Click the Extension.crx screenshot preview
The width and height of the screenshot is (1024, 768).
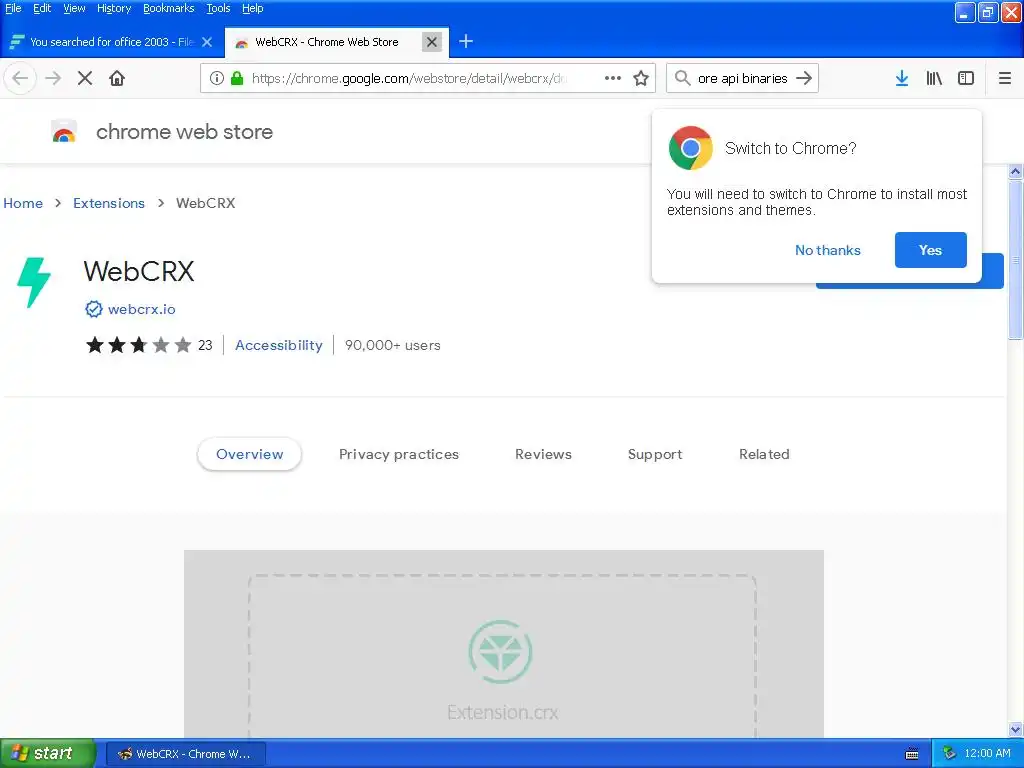point(504,644)
